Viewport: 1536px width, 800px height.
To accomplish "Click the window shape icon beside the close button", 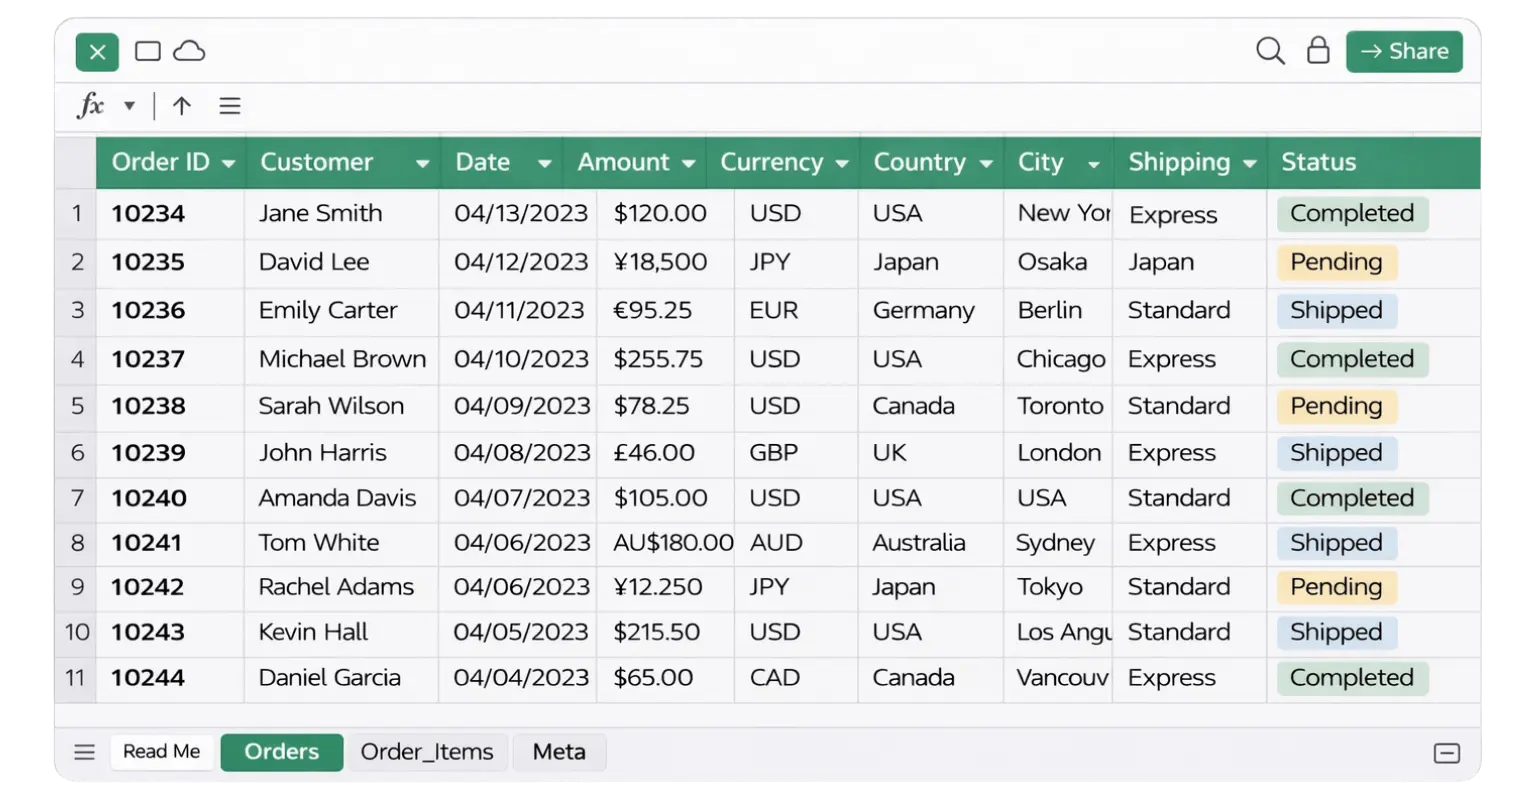I will coord(147,50).
